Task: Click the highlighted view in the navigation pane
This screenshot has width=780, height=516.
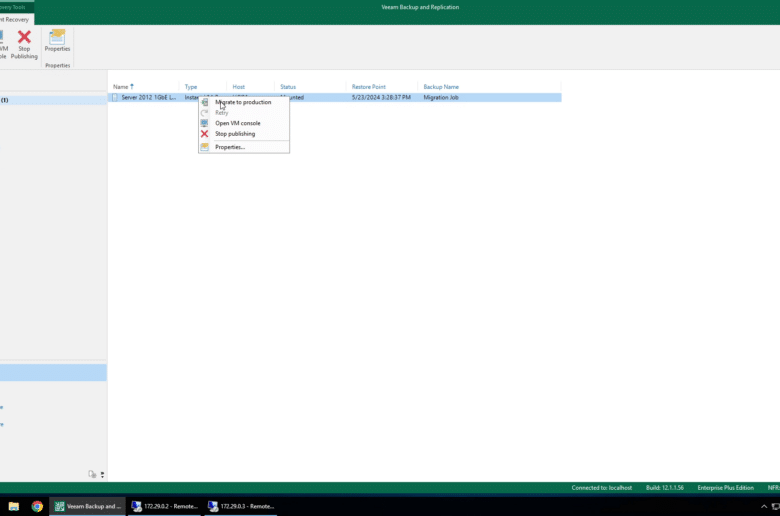Action: [x=53, y=373]
